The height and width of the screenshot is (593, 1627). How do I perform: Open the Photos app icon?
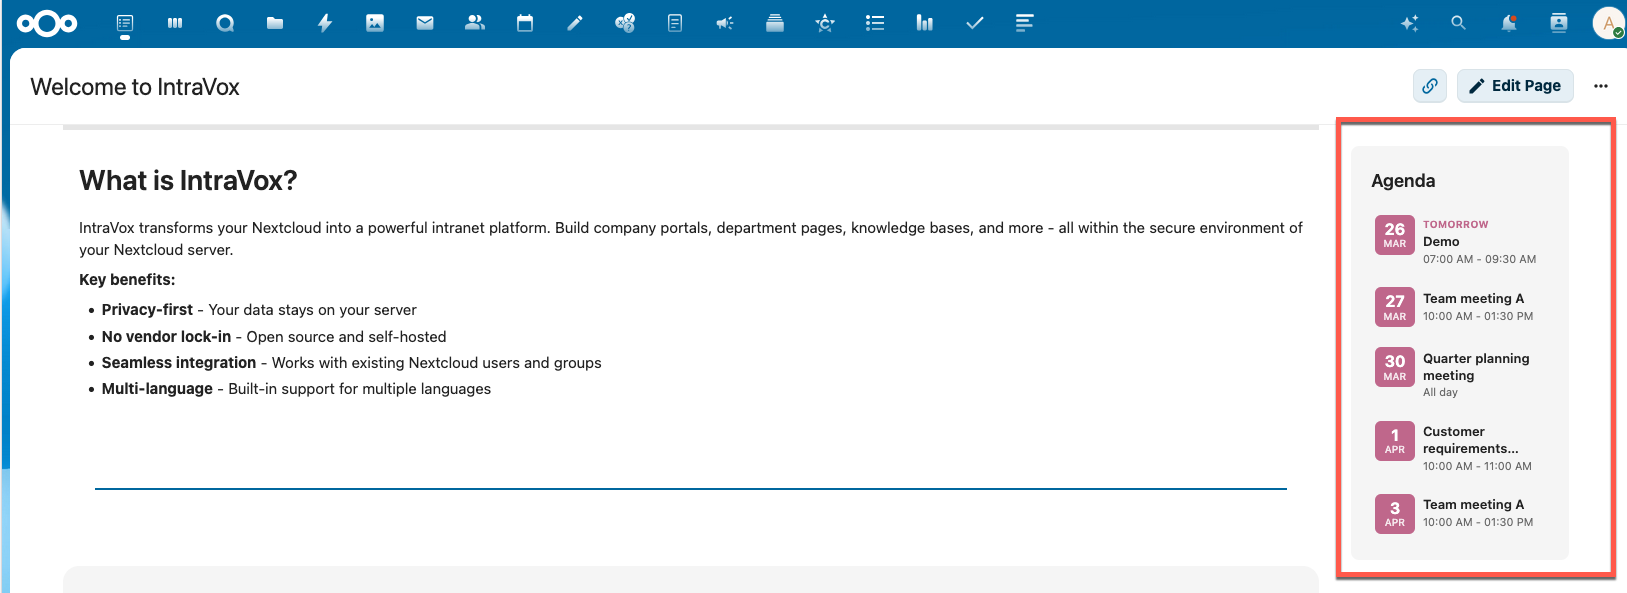[x=375, y=23]
